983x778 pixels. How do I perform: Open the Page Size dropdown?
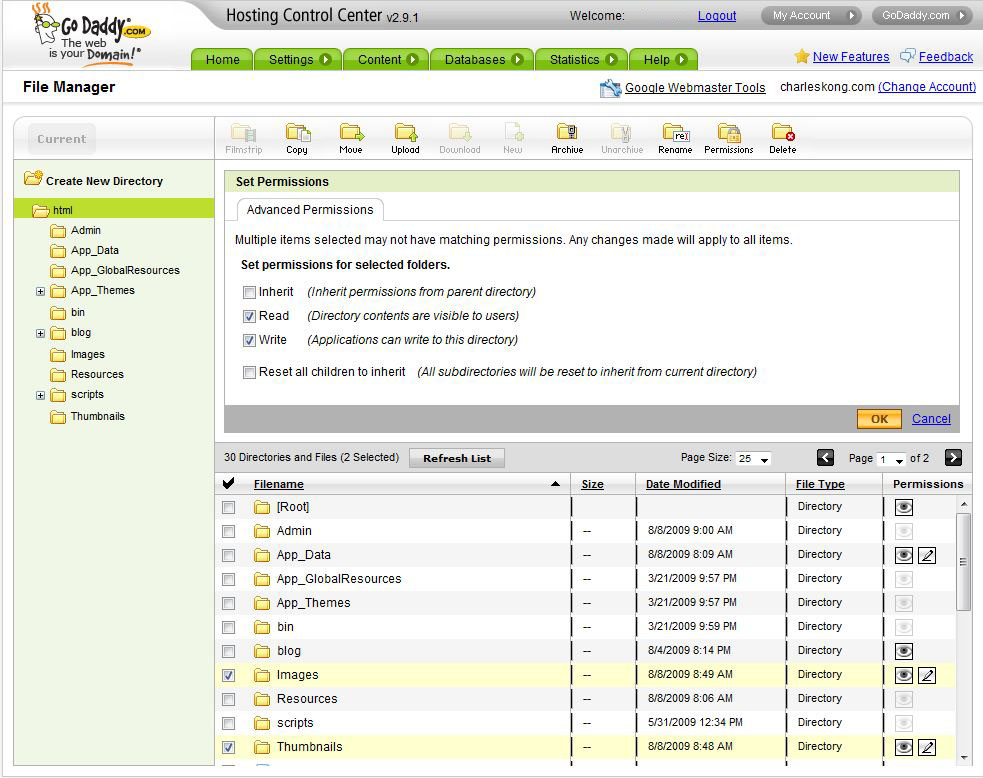(754, 458)
